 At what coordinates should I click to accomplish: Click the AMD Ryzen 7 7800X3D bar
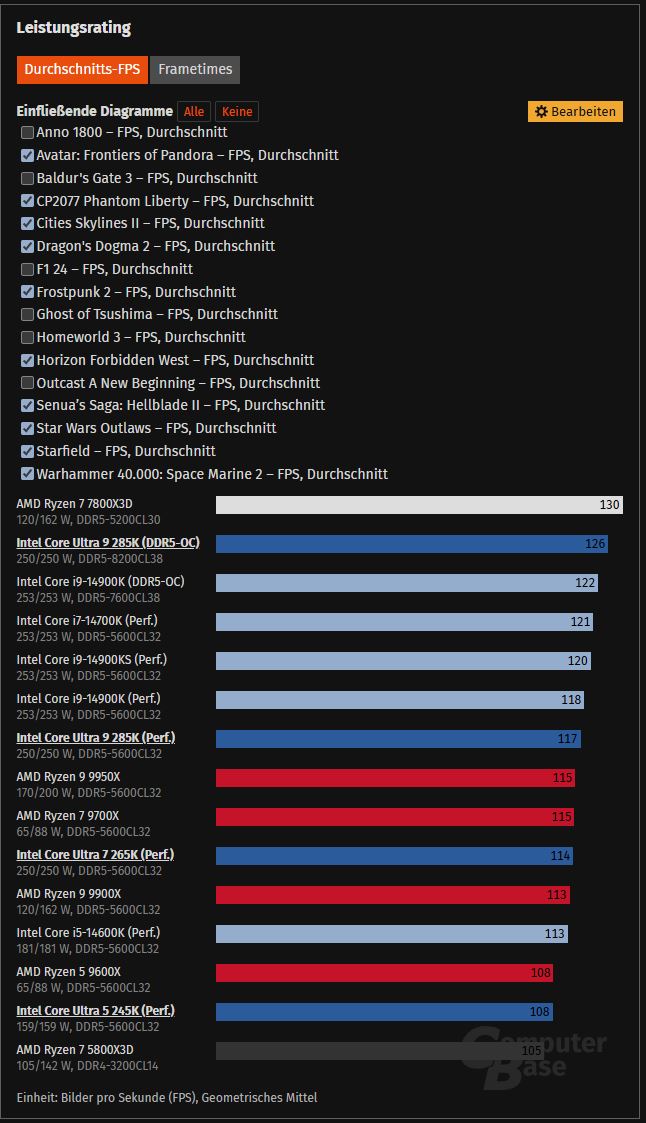419,505
